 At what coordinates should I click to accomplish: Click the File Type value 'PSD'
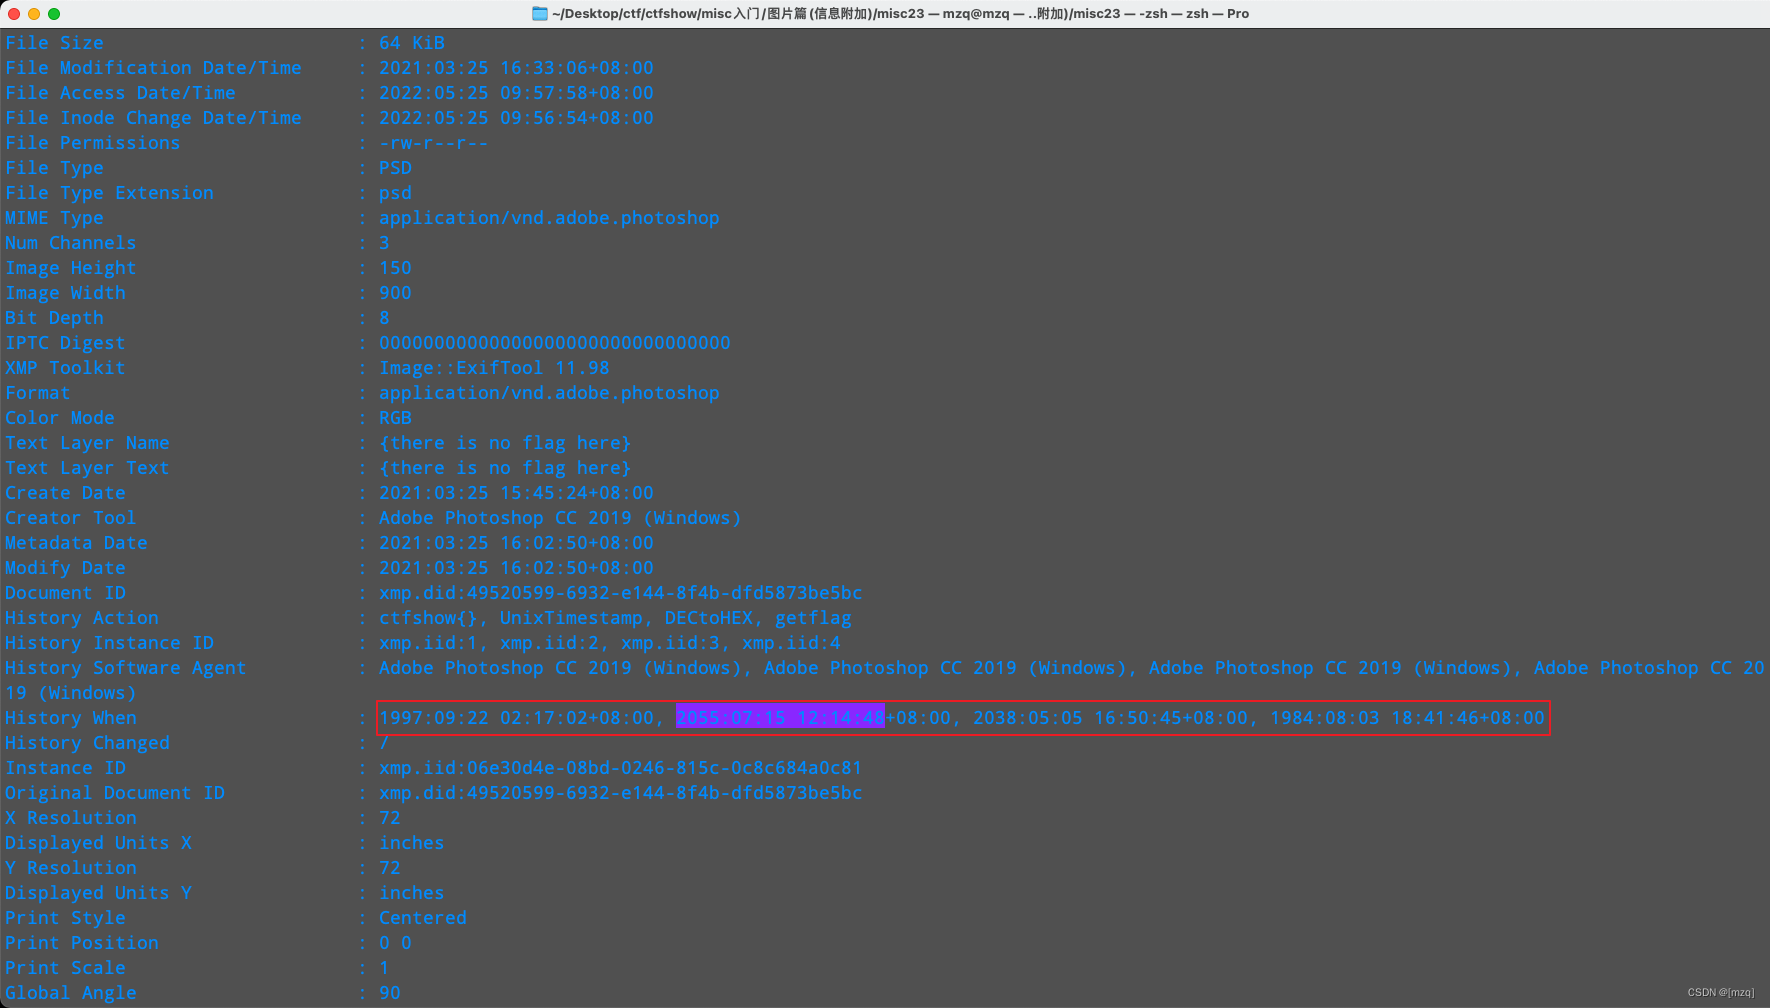point(395,168)
